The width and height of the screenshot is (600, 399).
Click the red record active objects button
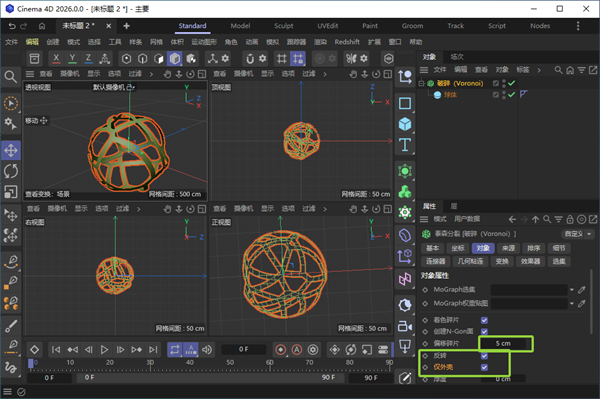coord(280,350)
